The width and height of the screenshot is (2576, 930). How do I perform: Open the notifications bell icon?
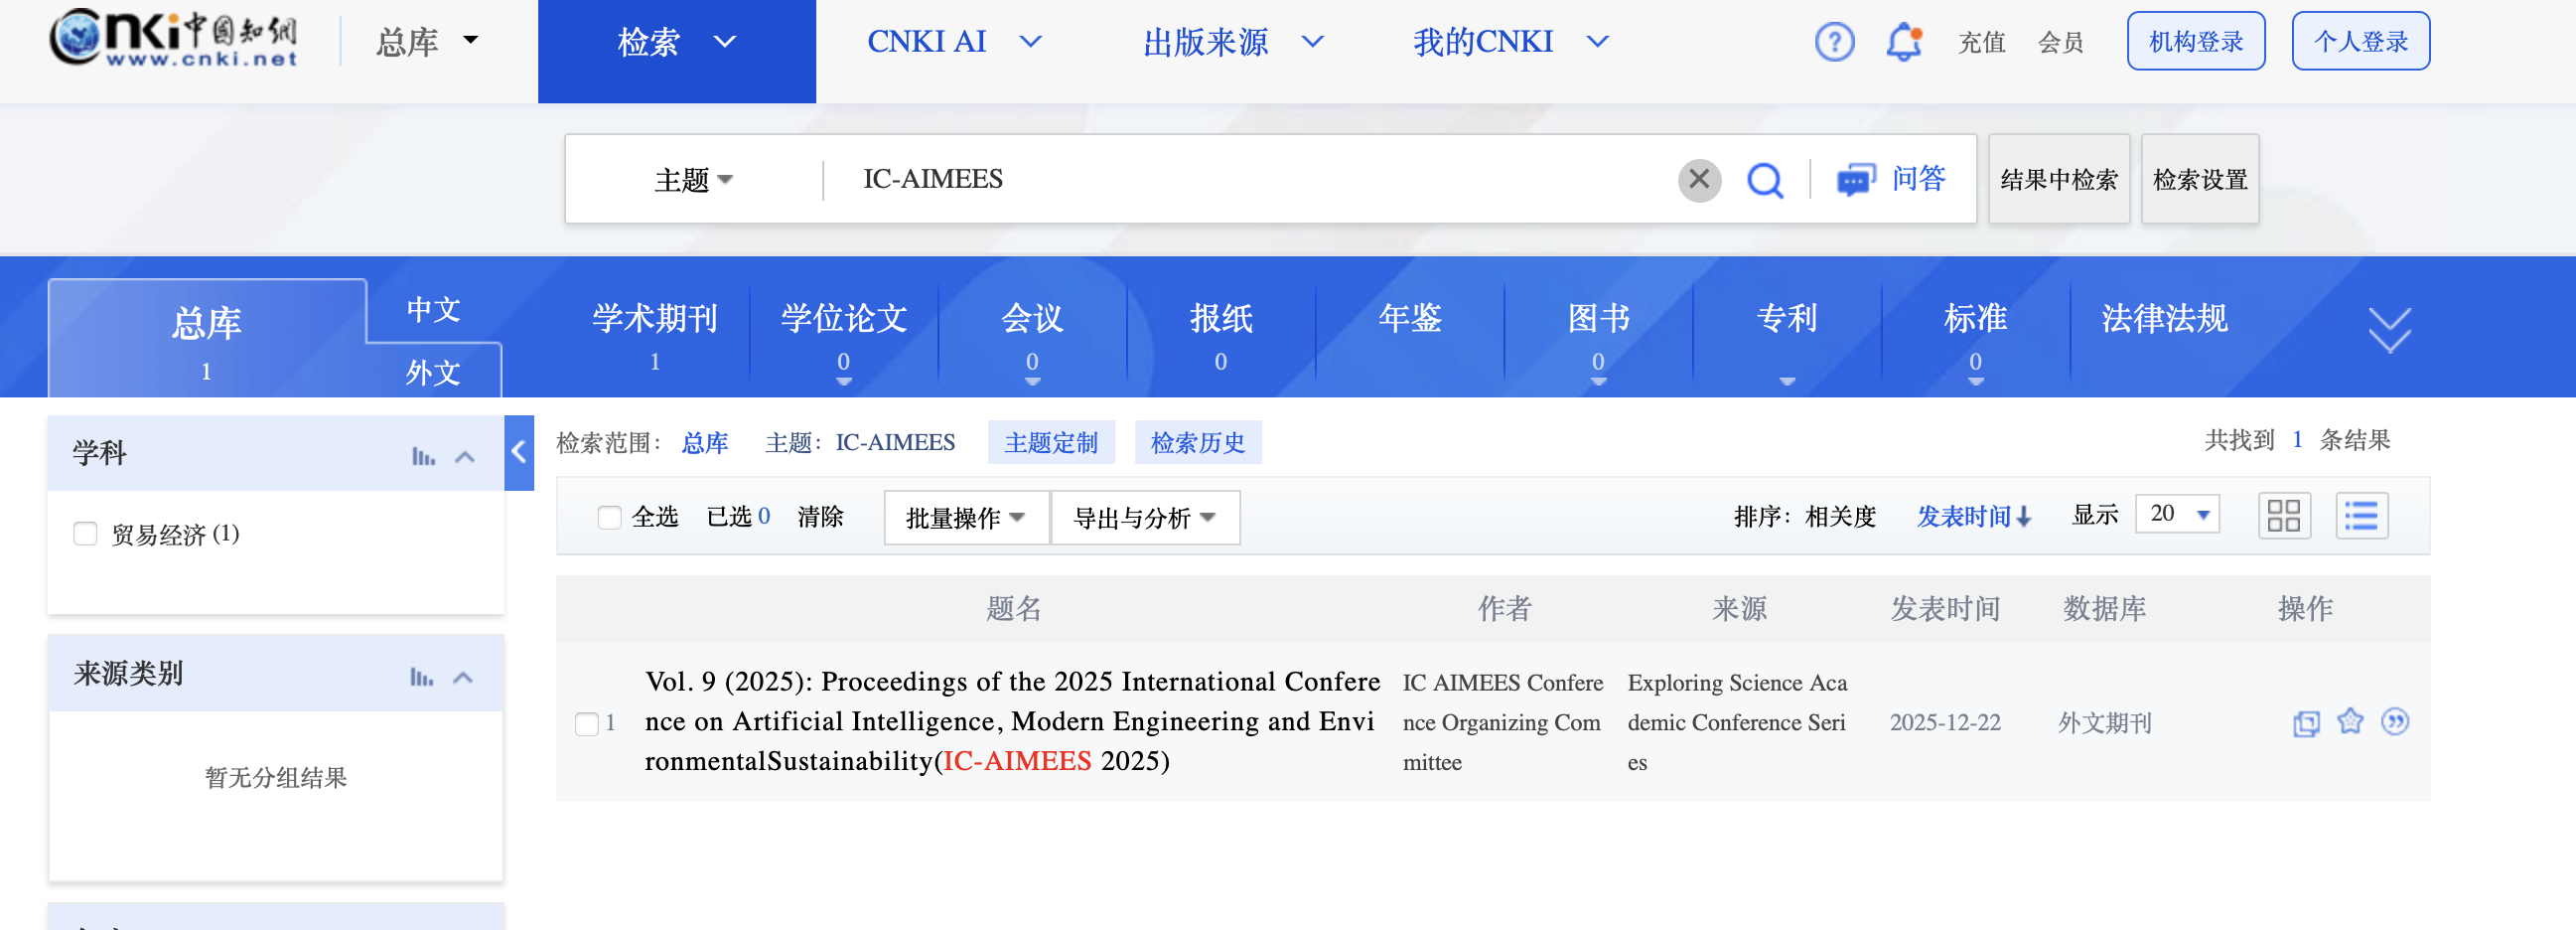click(x=1903, y=42)
